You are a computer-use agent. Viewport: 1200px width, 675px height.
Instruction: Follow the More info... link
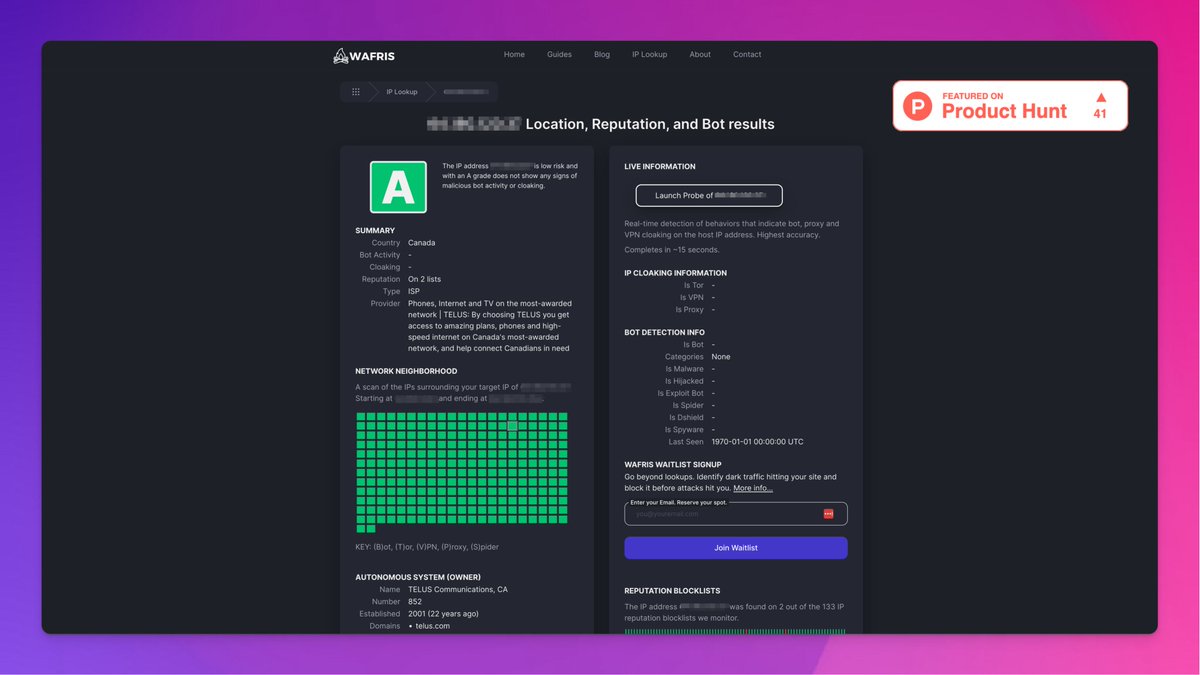753,488
